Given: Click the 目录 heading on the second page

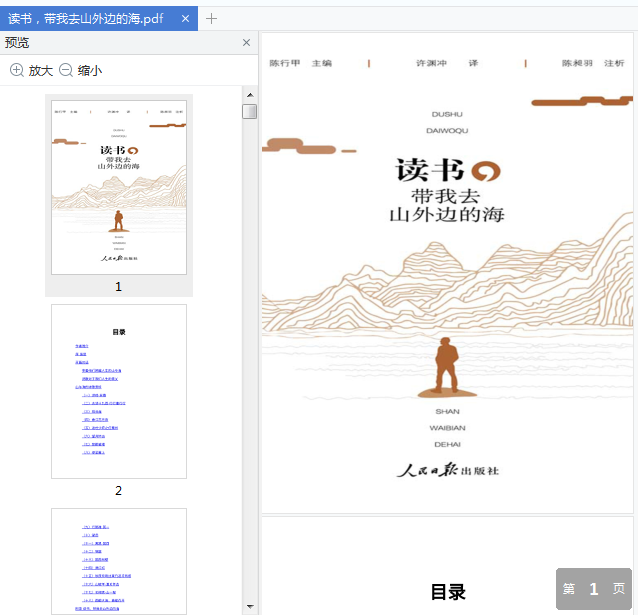Looking at the screenshot, I should tap(448, 592).
